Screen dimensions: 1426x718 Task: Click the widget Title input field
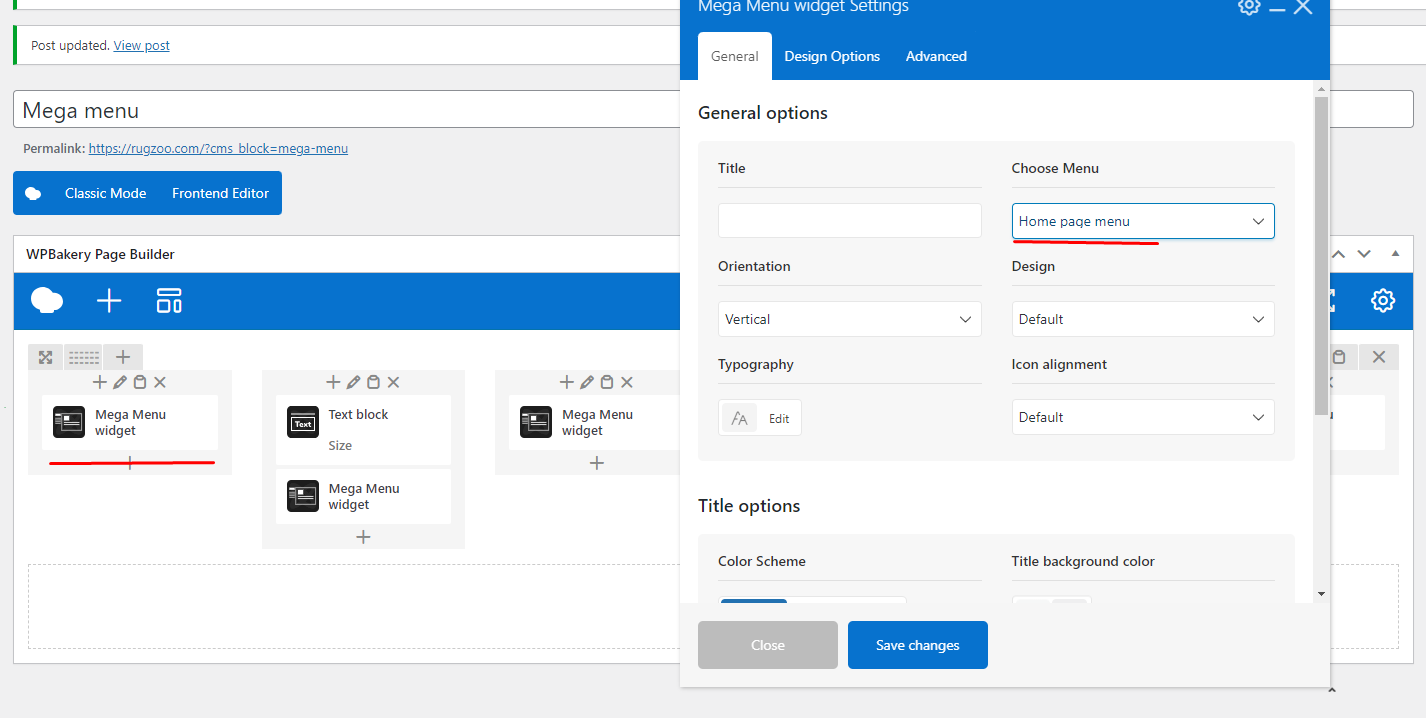point(850,221)
